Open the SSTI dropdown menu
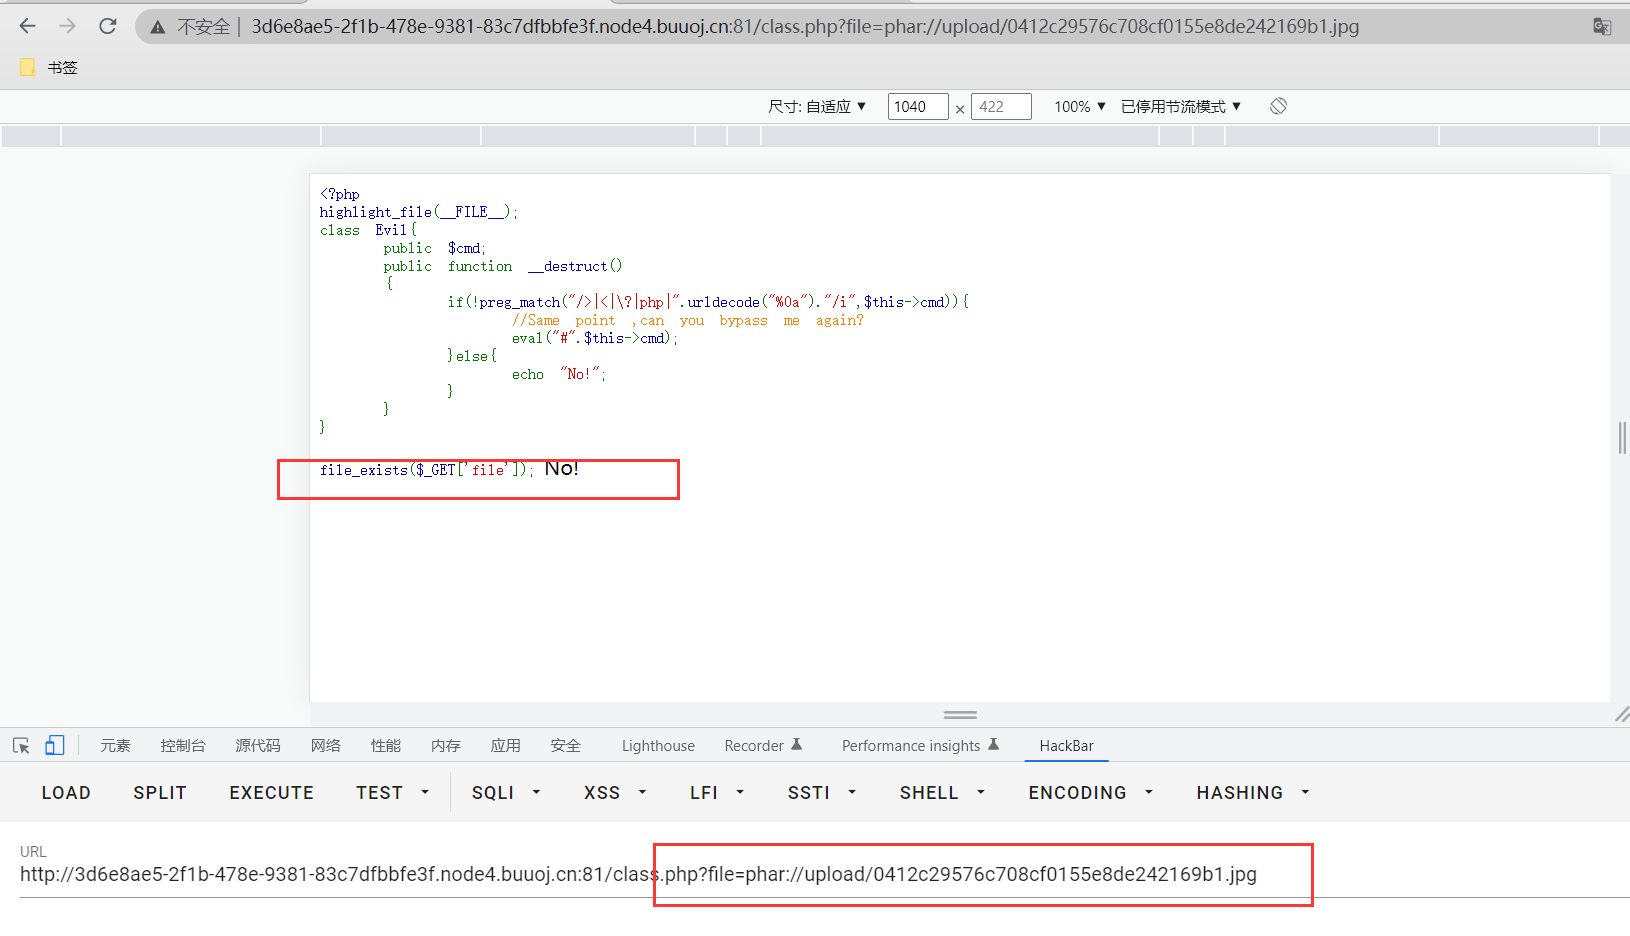 pos(822,793)
